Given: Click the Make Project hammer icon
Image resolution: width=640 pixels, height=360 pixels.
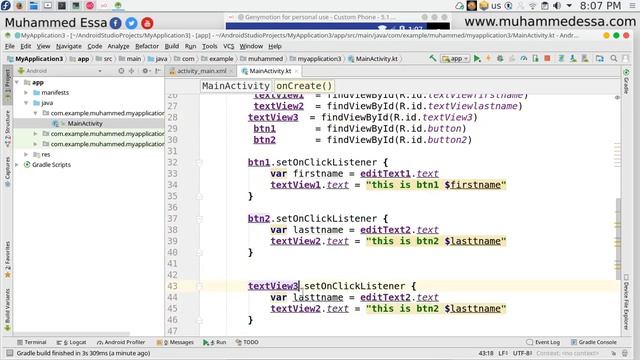Looking at the screenshot, I should coord(432,59).
